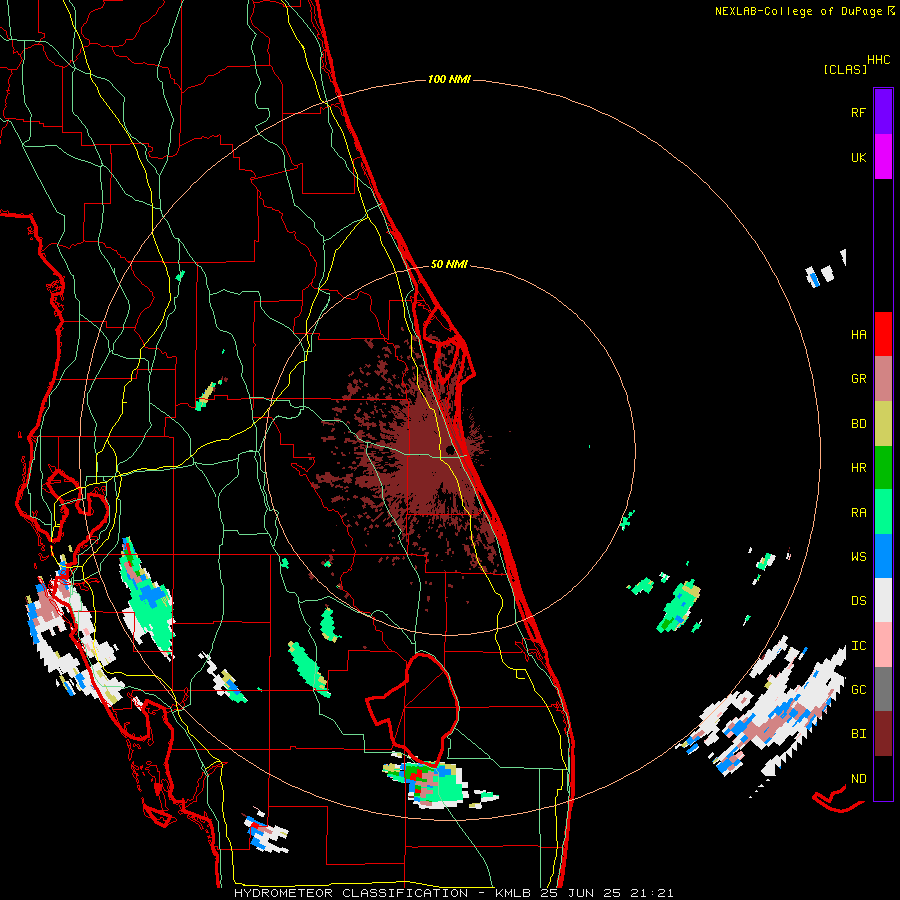Screen dimensions: 900x900
Task: Click the "RF" legend label
Action: 858,112
